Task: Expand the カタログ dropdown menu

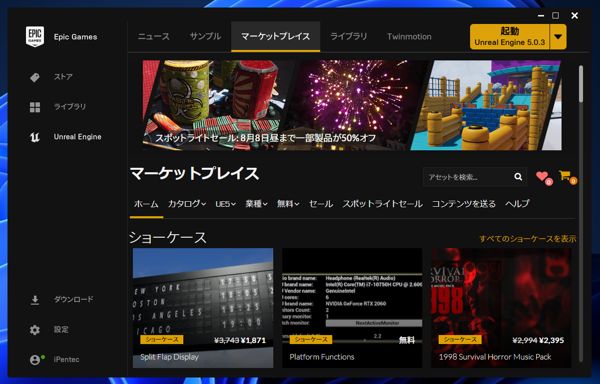Action: [187, 204]
